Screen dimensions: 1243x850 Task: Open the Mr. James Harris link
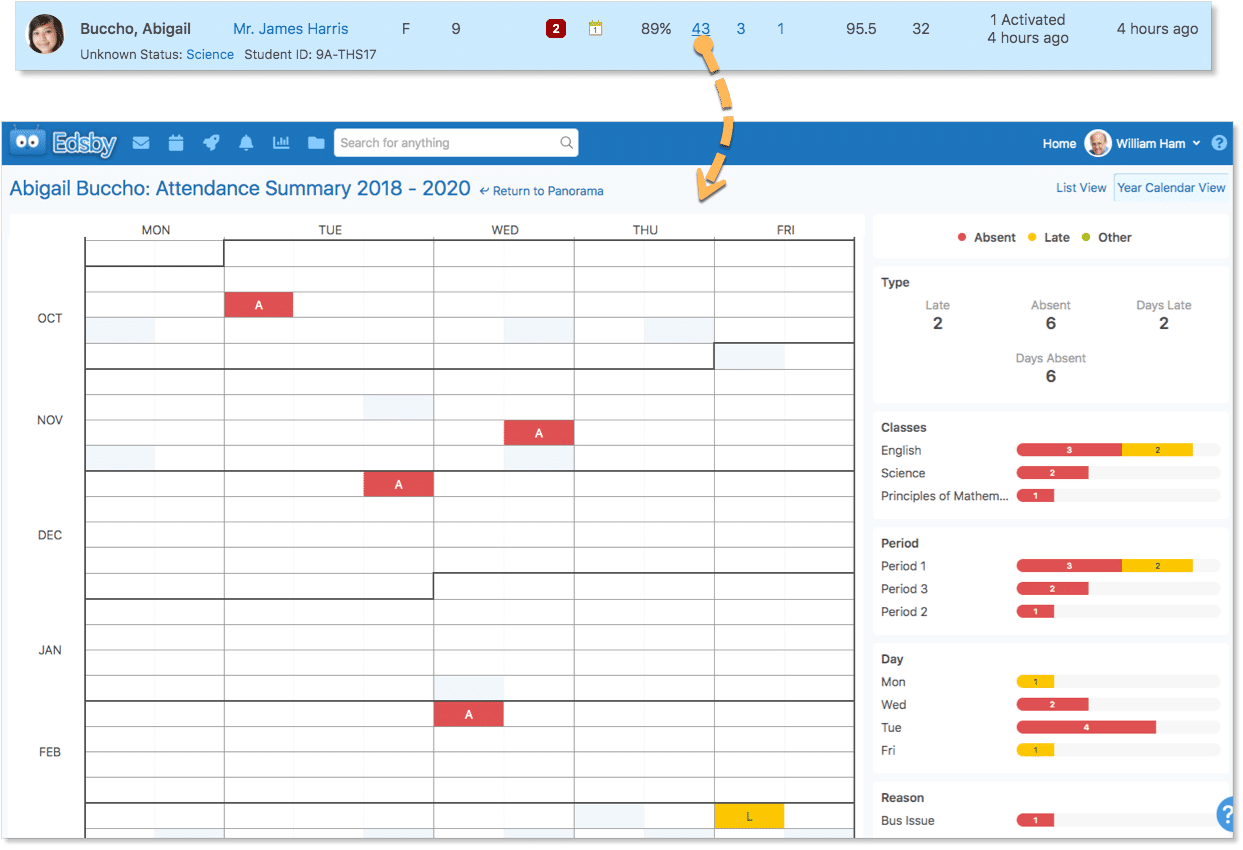pyautogui.click(x=290, y=29)
